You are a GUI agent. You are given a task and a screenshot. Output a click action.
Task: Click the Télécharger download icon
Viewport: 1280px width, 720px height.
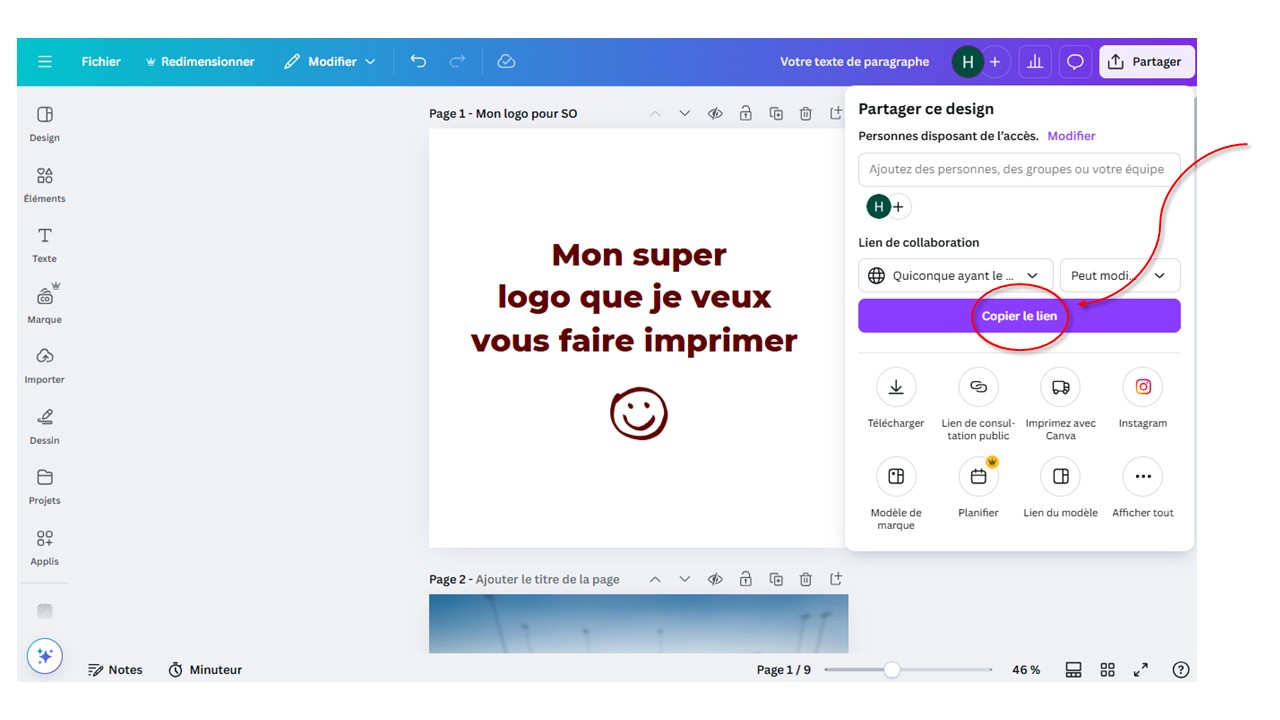tap(896, 388)
